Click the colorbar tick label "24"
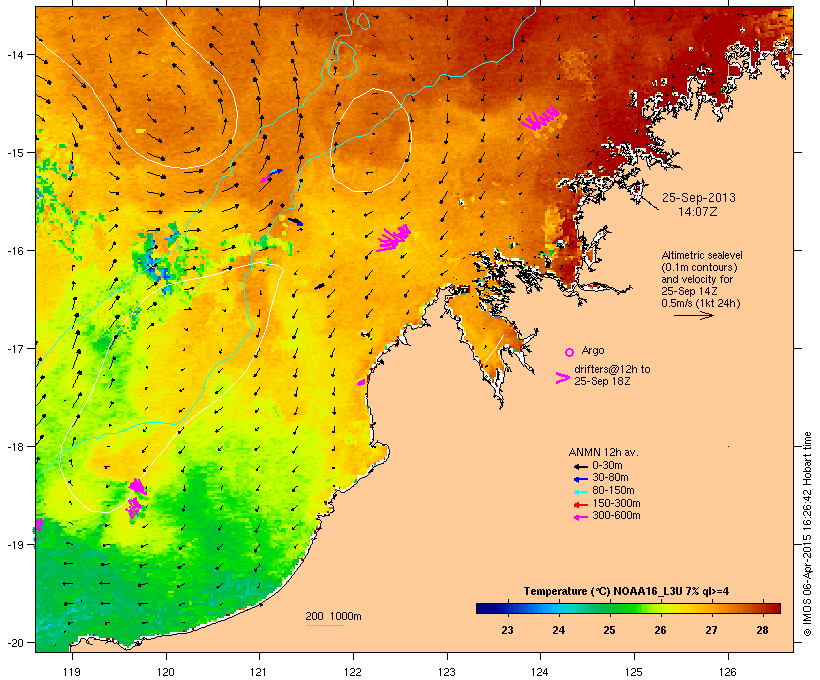 click(x=559, y=630)
